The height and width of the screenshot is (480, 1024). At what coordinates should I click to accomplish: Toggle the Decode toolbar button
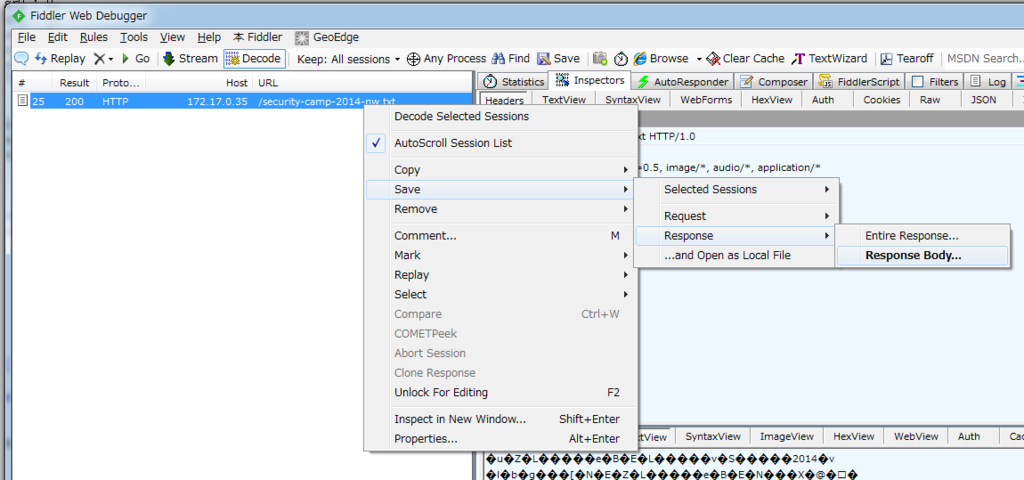point(254,59)
